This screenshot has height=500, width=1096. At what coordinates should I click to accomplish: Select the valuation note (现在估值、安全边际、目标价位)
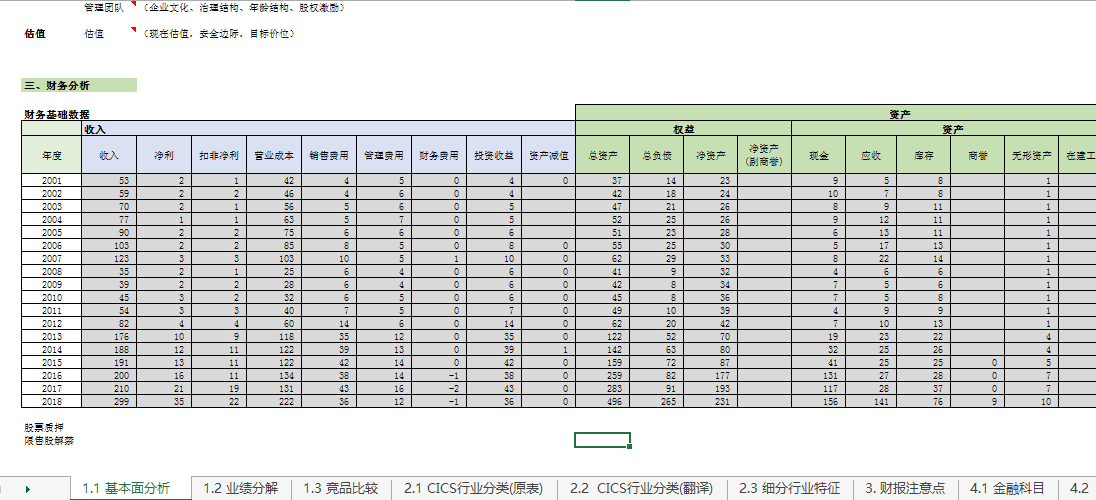217,33
